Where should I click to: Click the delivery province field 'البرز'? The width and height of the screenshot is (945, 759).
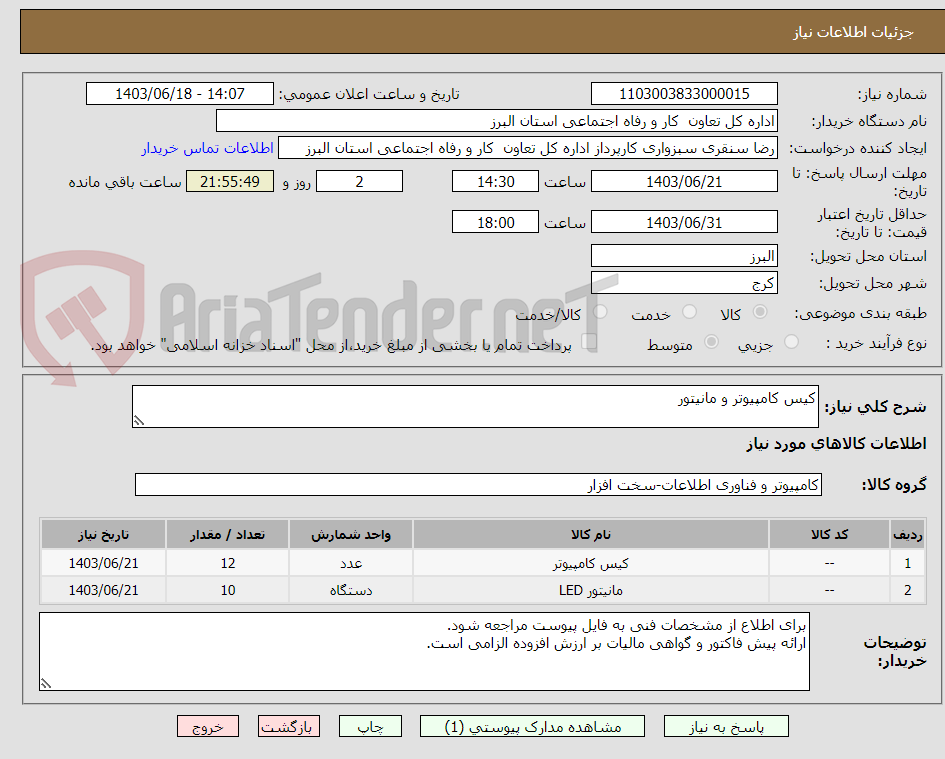pyautogui.click(x=684, y=256)
